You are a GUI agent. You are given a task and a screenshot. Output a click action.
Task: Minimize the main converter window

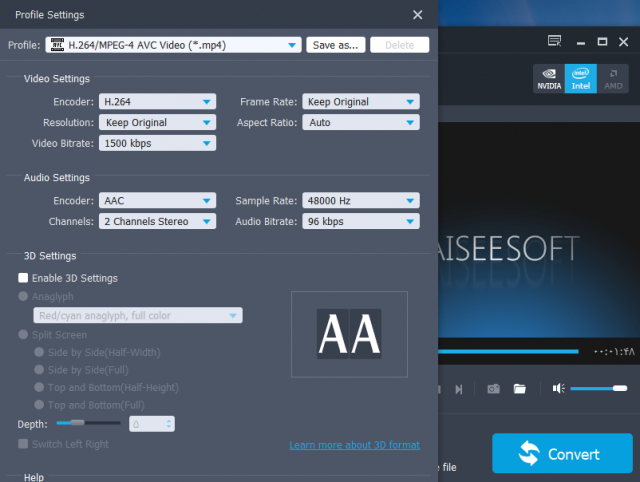[x=581, y=42]
